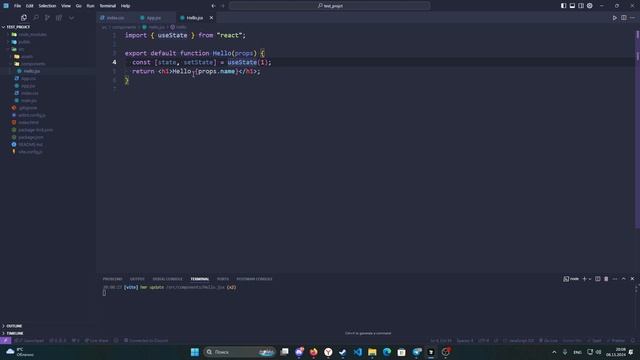Go back with the navigation arrow
The width and height of the screenshot is (640, 360).
[213, 6]
